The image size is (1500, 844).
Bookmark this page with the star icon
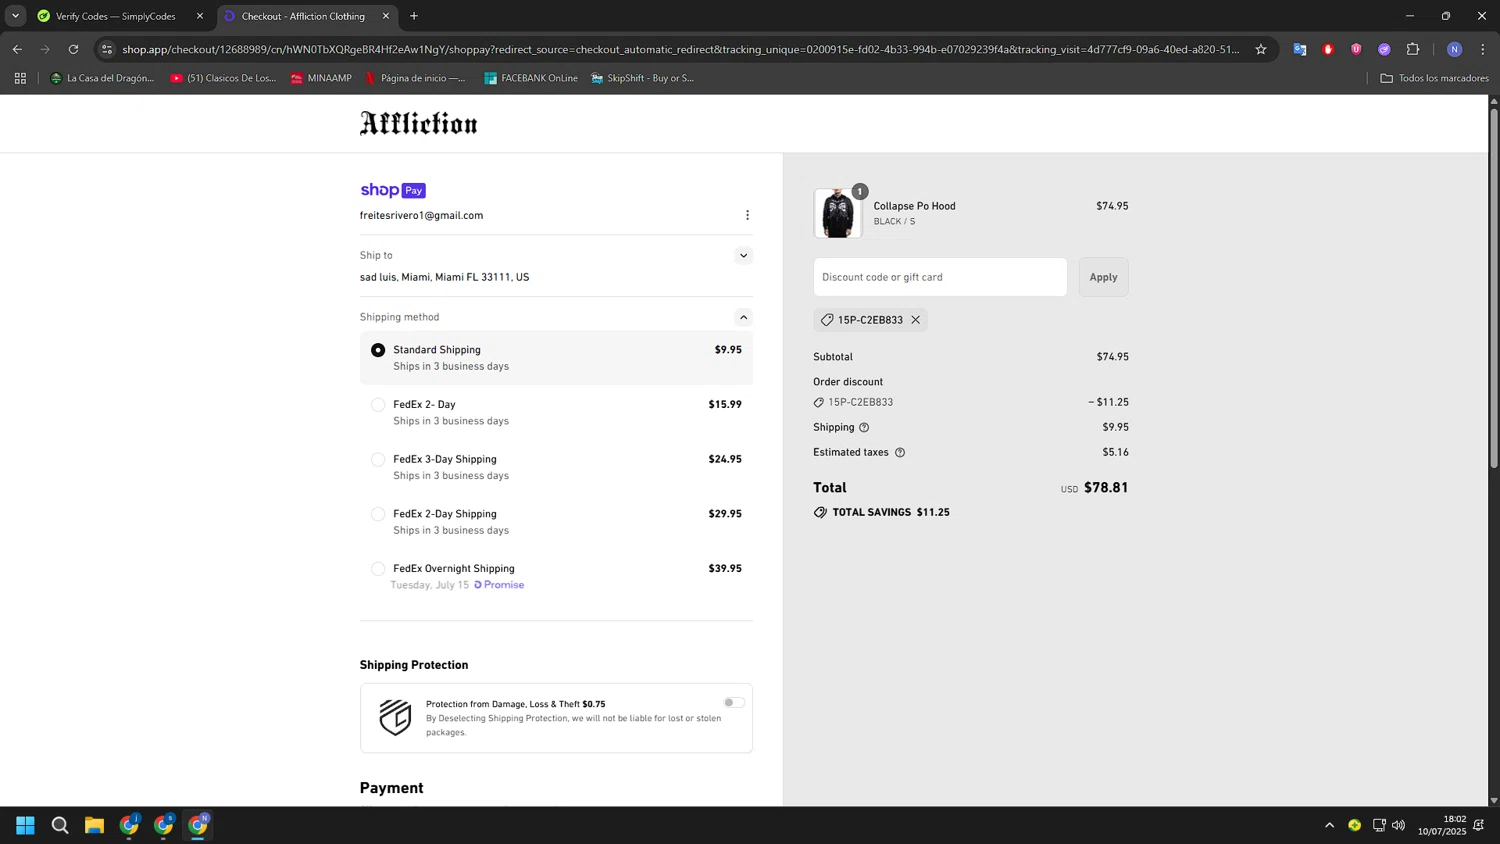1261,49
